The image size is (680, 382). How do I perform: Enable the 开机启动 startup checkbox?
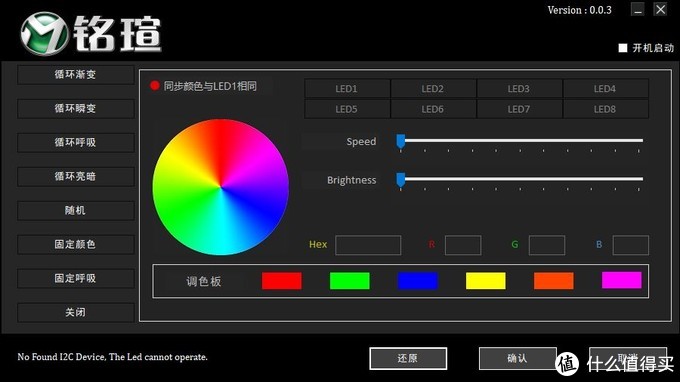(x=623, y=48)
